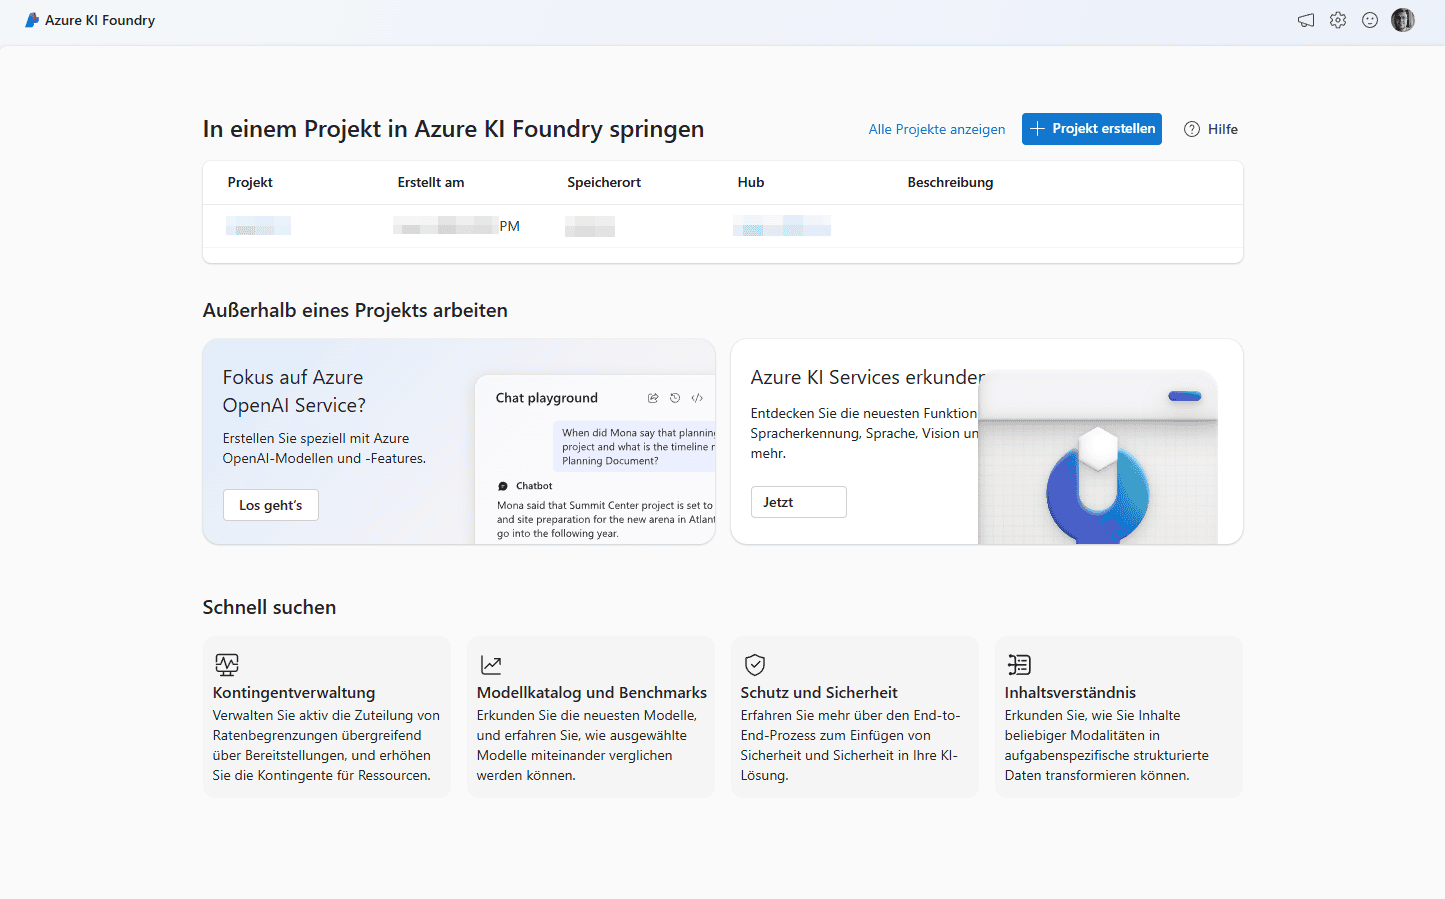1445x899 pixels.
Task: Open the Modellkatalog und Benchmarks card
Action: pos(591,716)
